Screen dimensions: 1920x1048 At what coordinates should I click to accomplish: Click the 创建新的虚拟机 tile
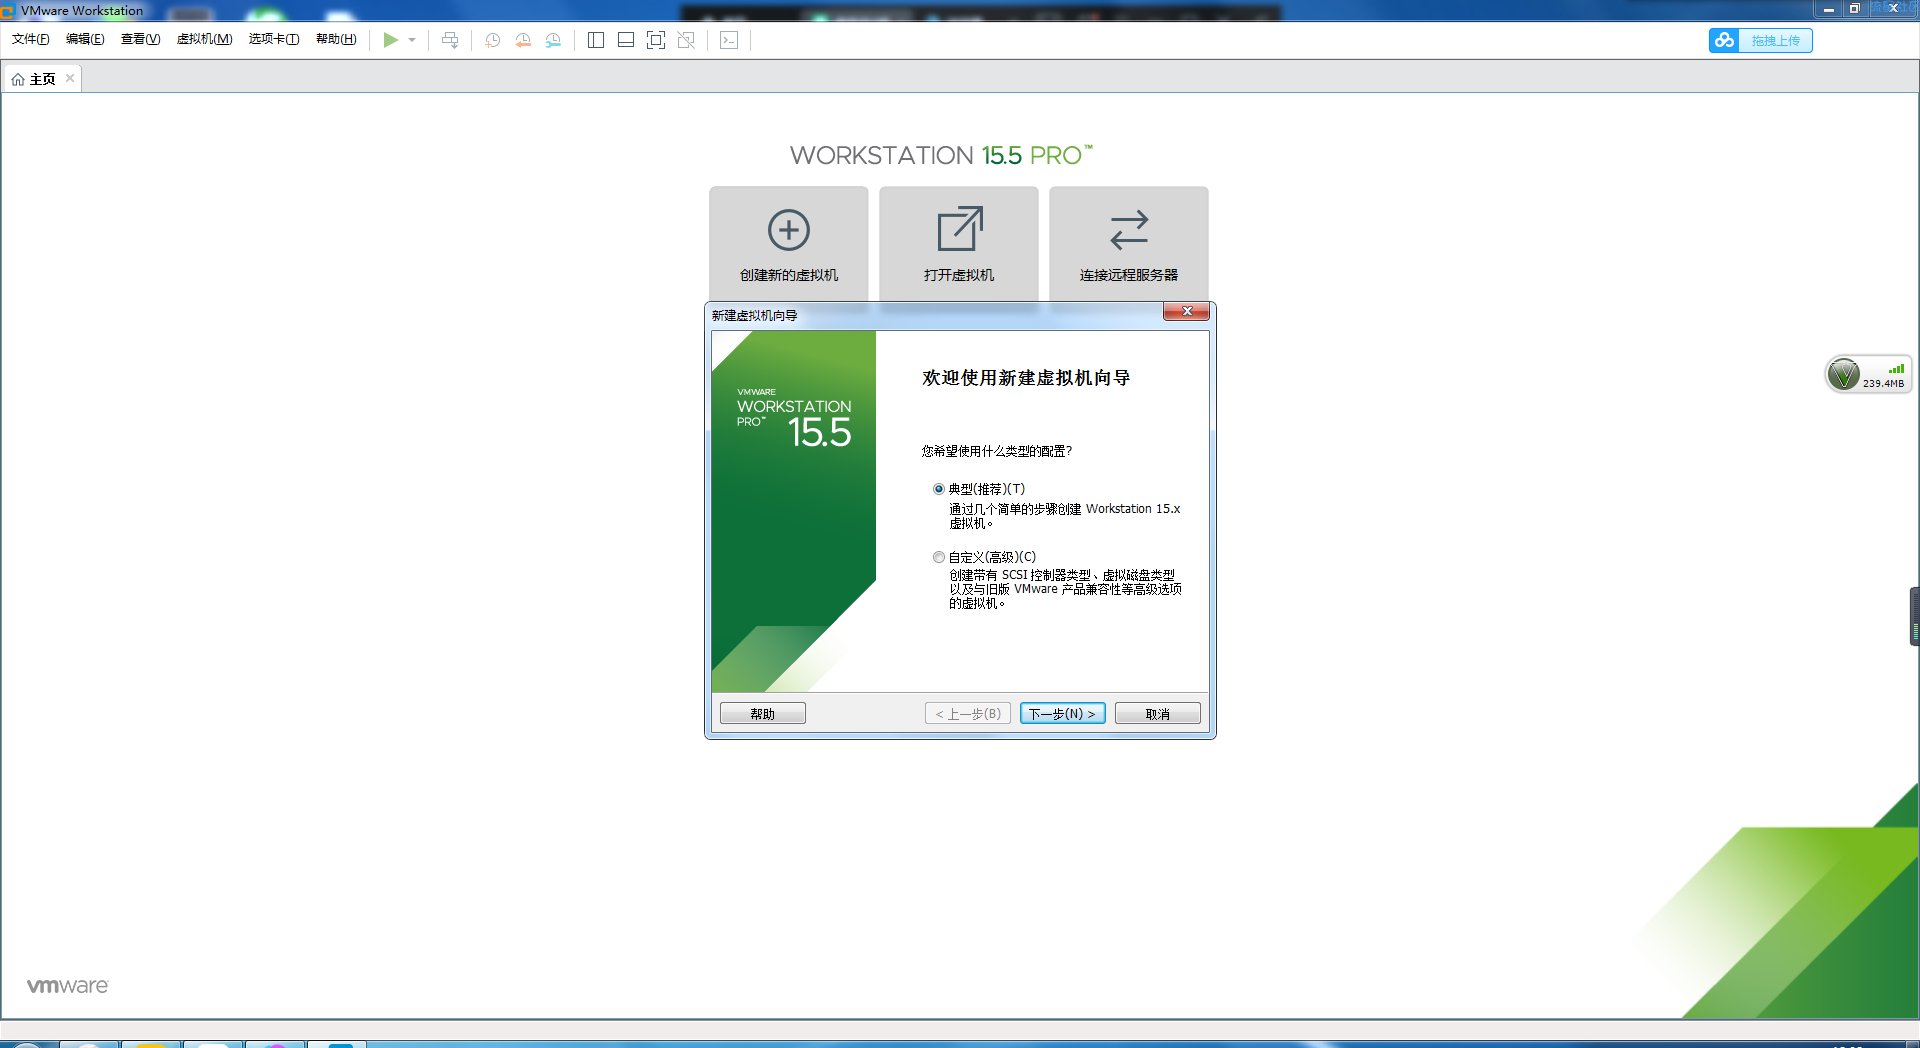(x=789, y=243)
